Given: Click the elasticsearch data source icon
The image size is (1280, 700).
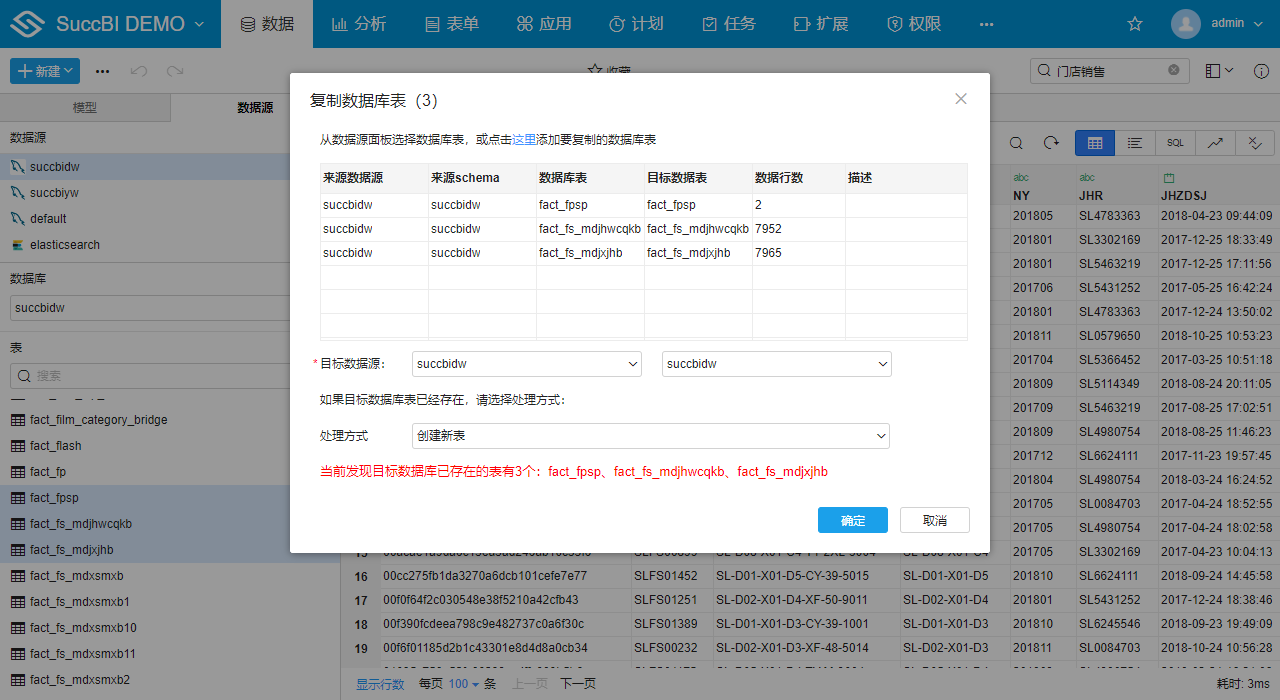Looking at the screenshot, I should (20, 244).
